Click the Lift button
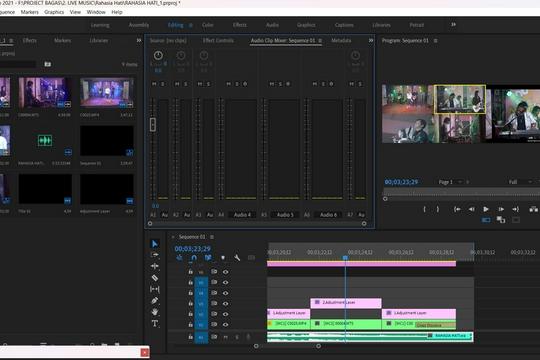540x360 pixels. coord(533,209)
